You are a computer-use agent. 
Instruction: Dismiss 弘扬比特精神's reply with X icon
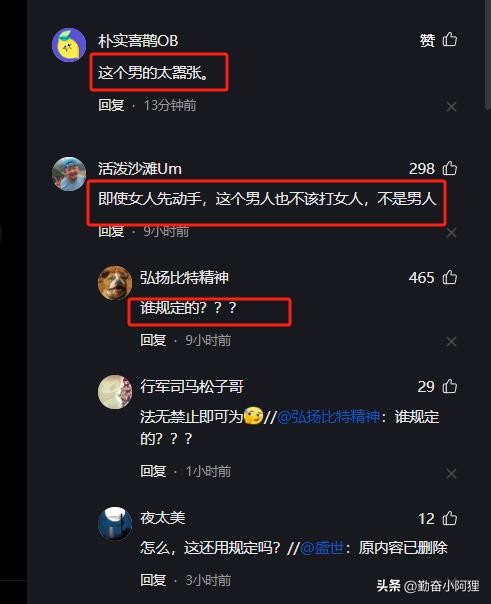tap(451, 341)
